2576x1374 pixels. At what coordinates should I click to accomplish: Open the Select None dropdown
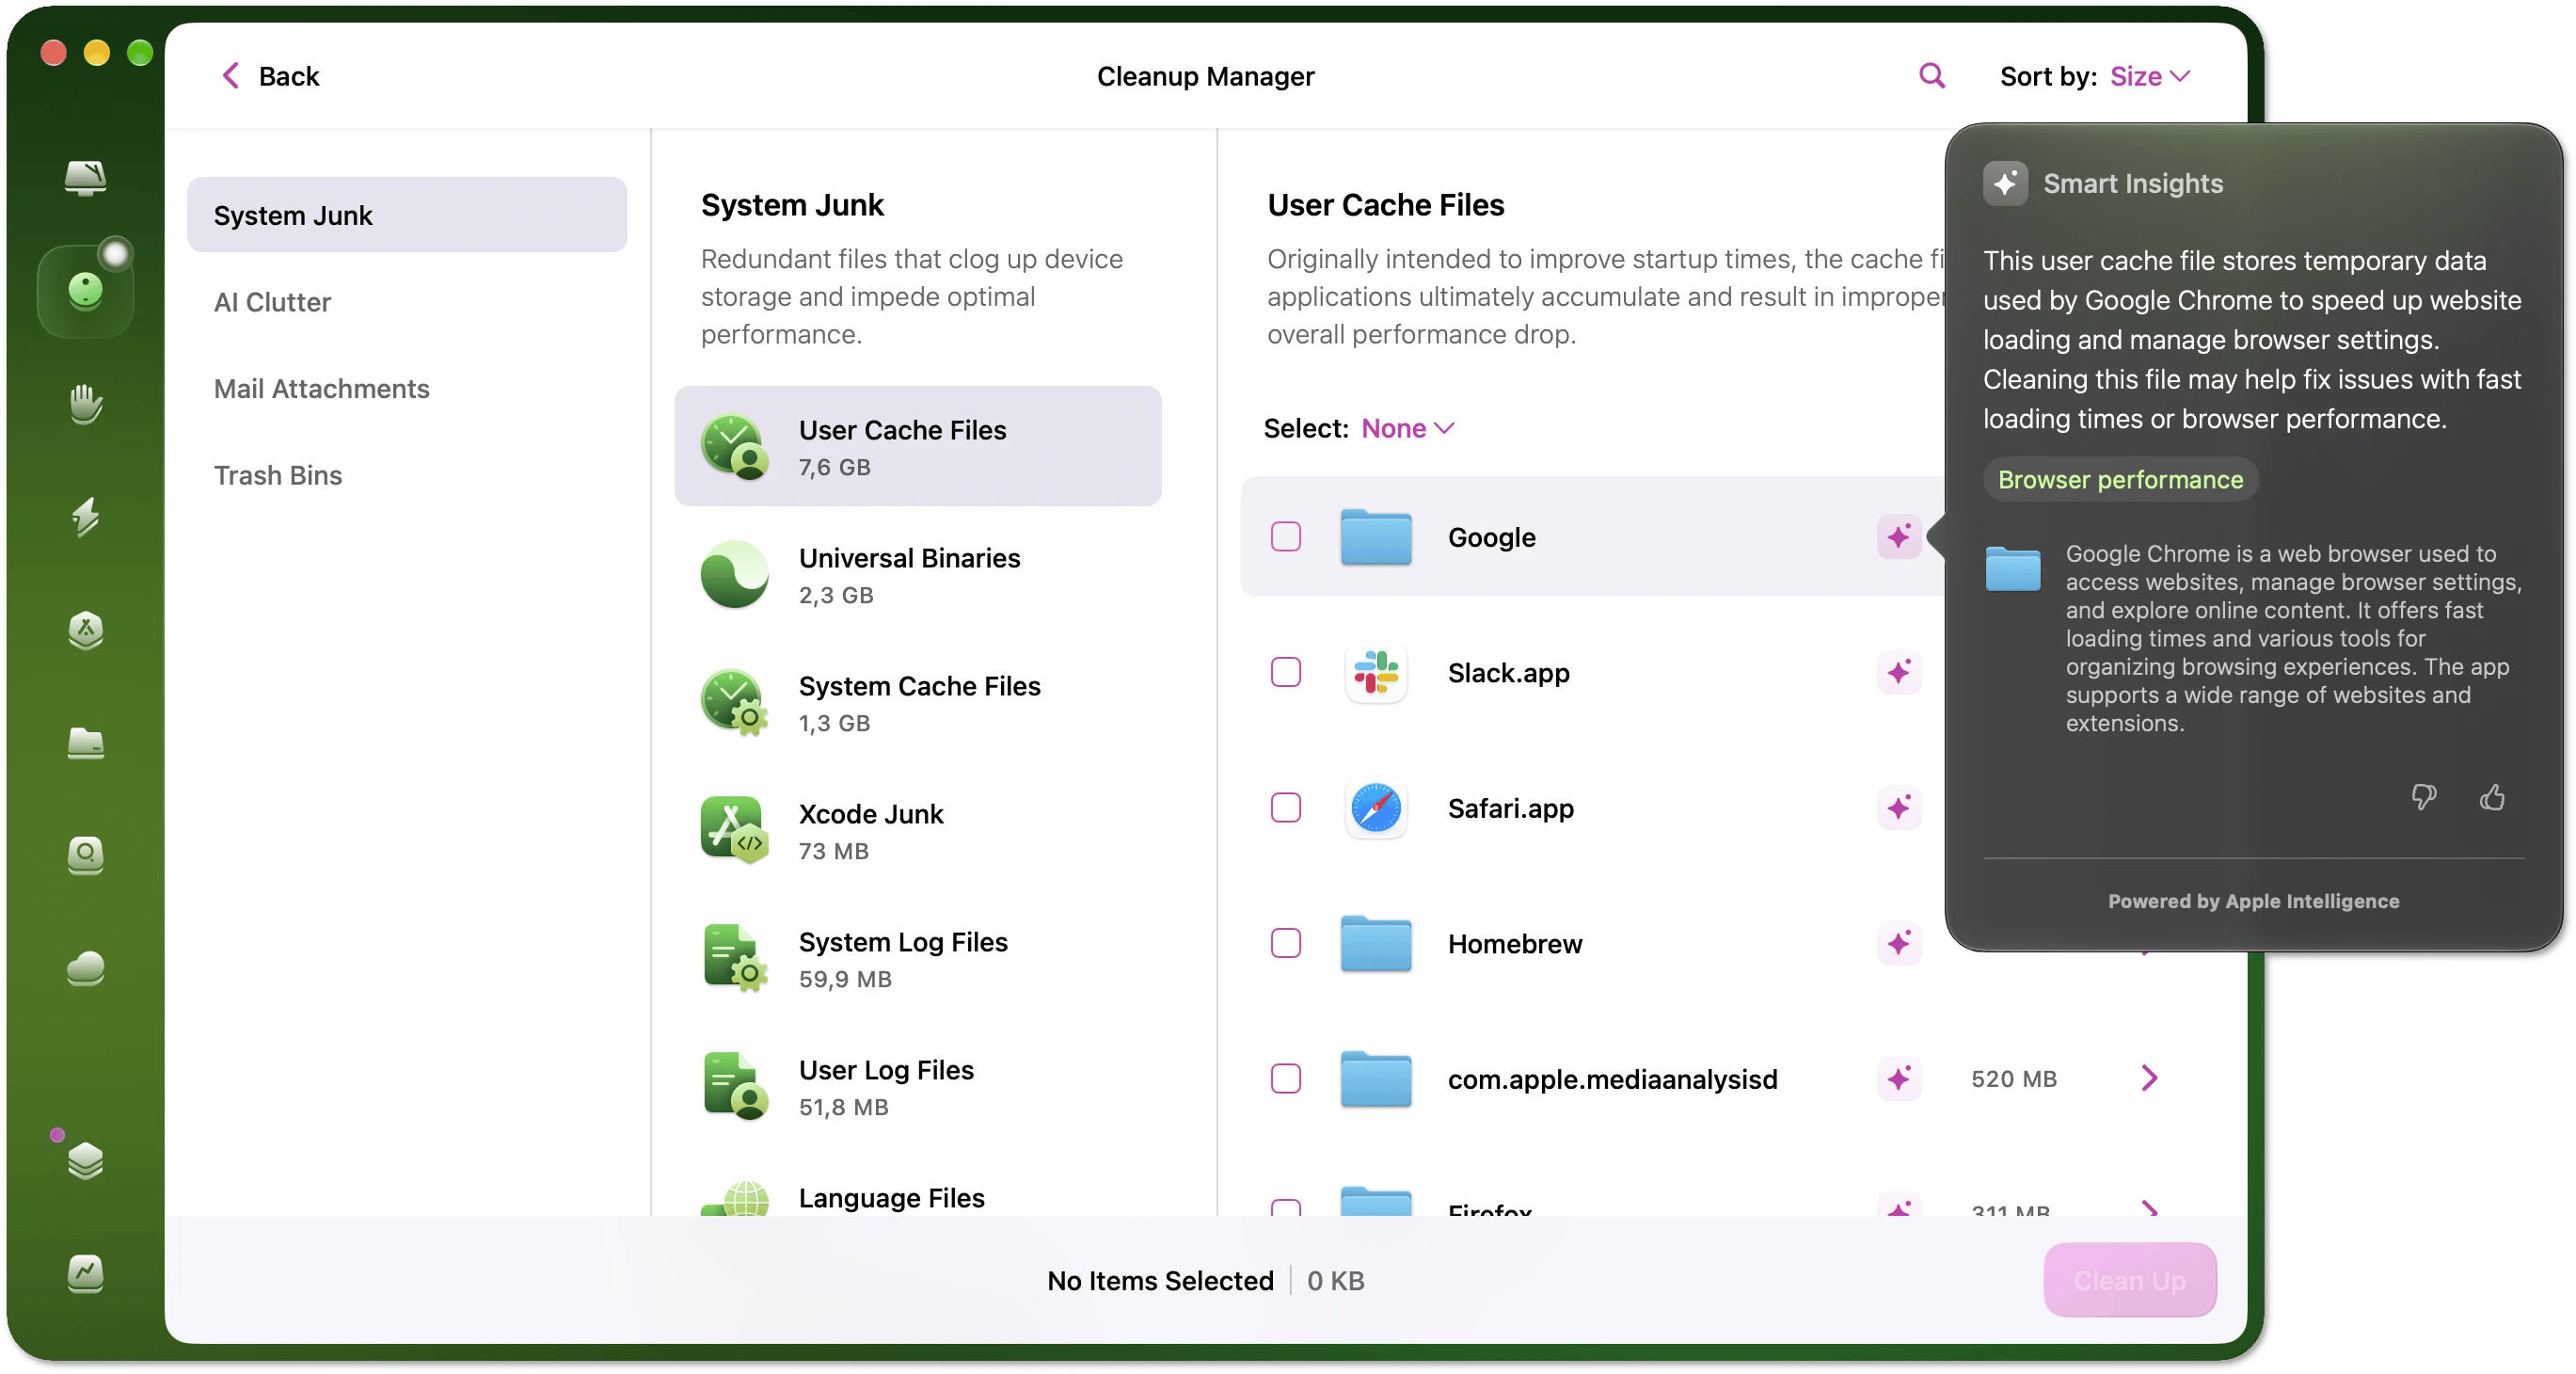click(x=1407, y=428)
